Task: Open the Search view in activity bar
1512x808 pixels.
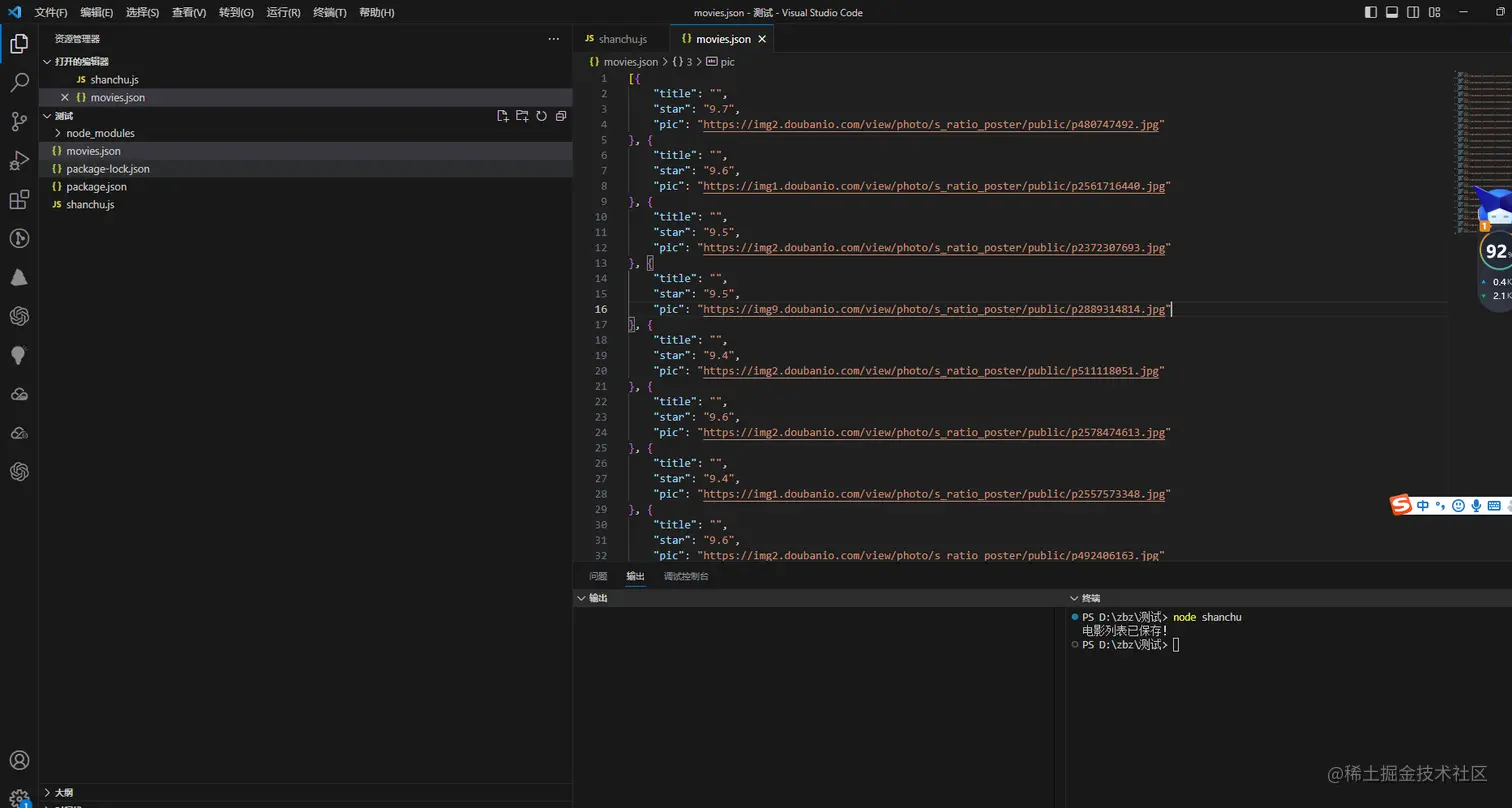Action: [19, 82]
